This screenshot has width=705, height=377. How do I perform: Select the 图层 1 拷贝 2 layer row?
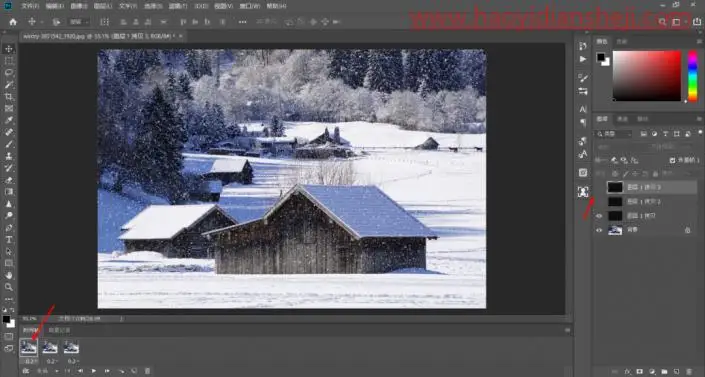[645, 202]
